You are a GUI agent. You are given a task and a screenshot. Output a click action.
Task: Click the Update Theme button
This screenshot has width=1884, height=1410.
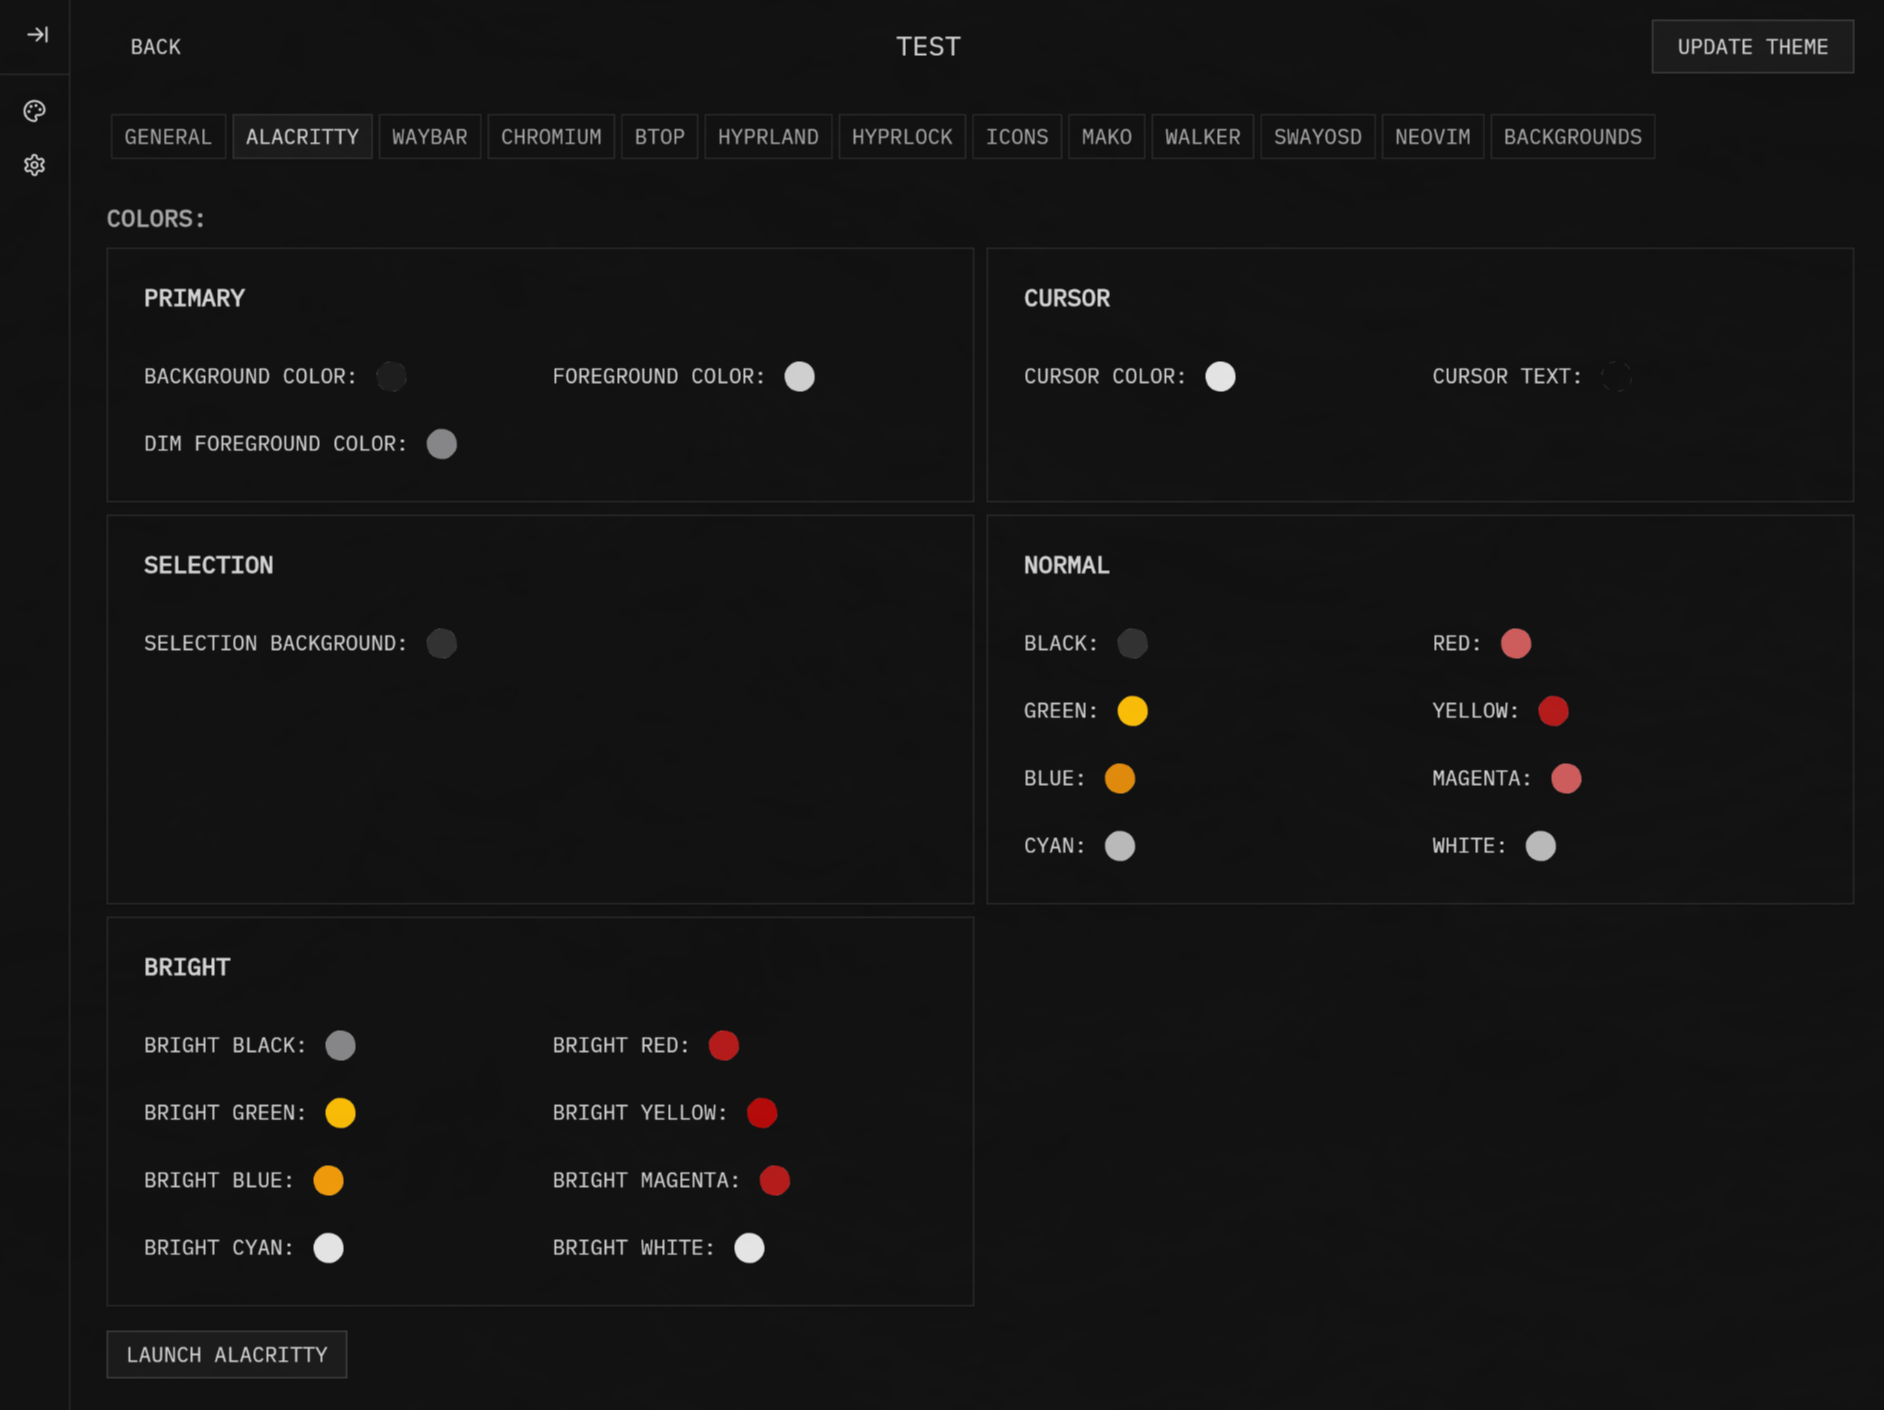coord(1752,47)
